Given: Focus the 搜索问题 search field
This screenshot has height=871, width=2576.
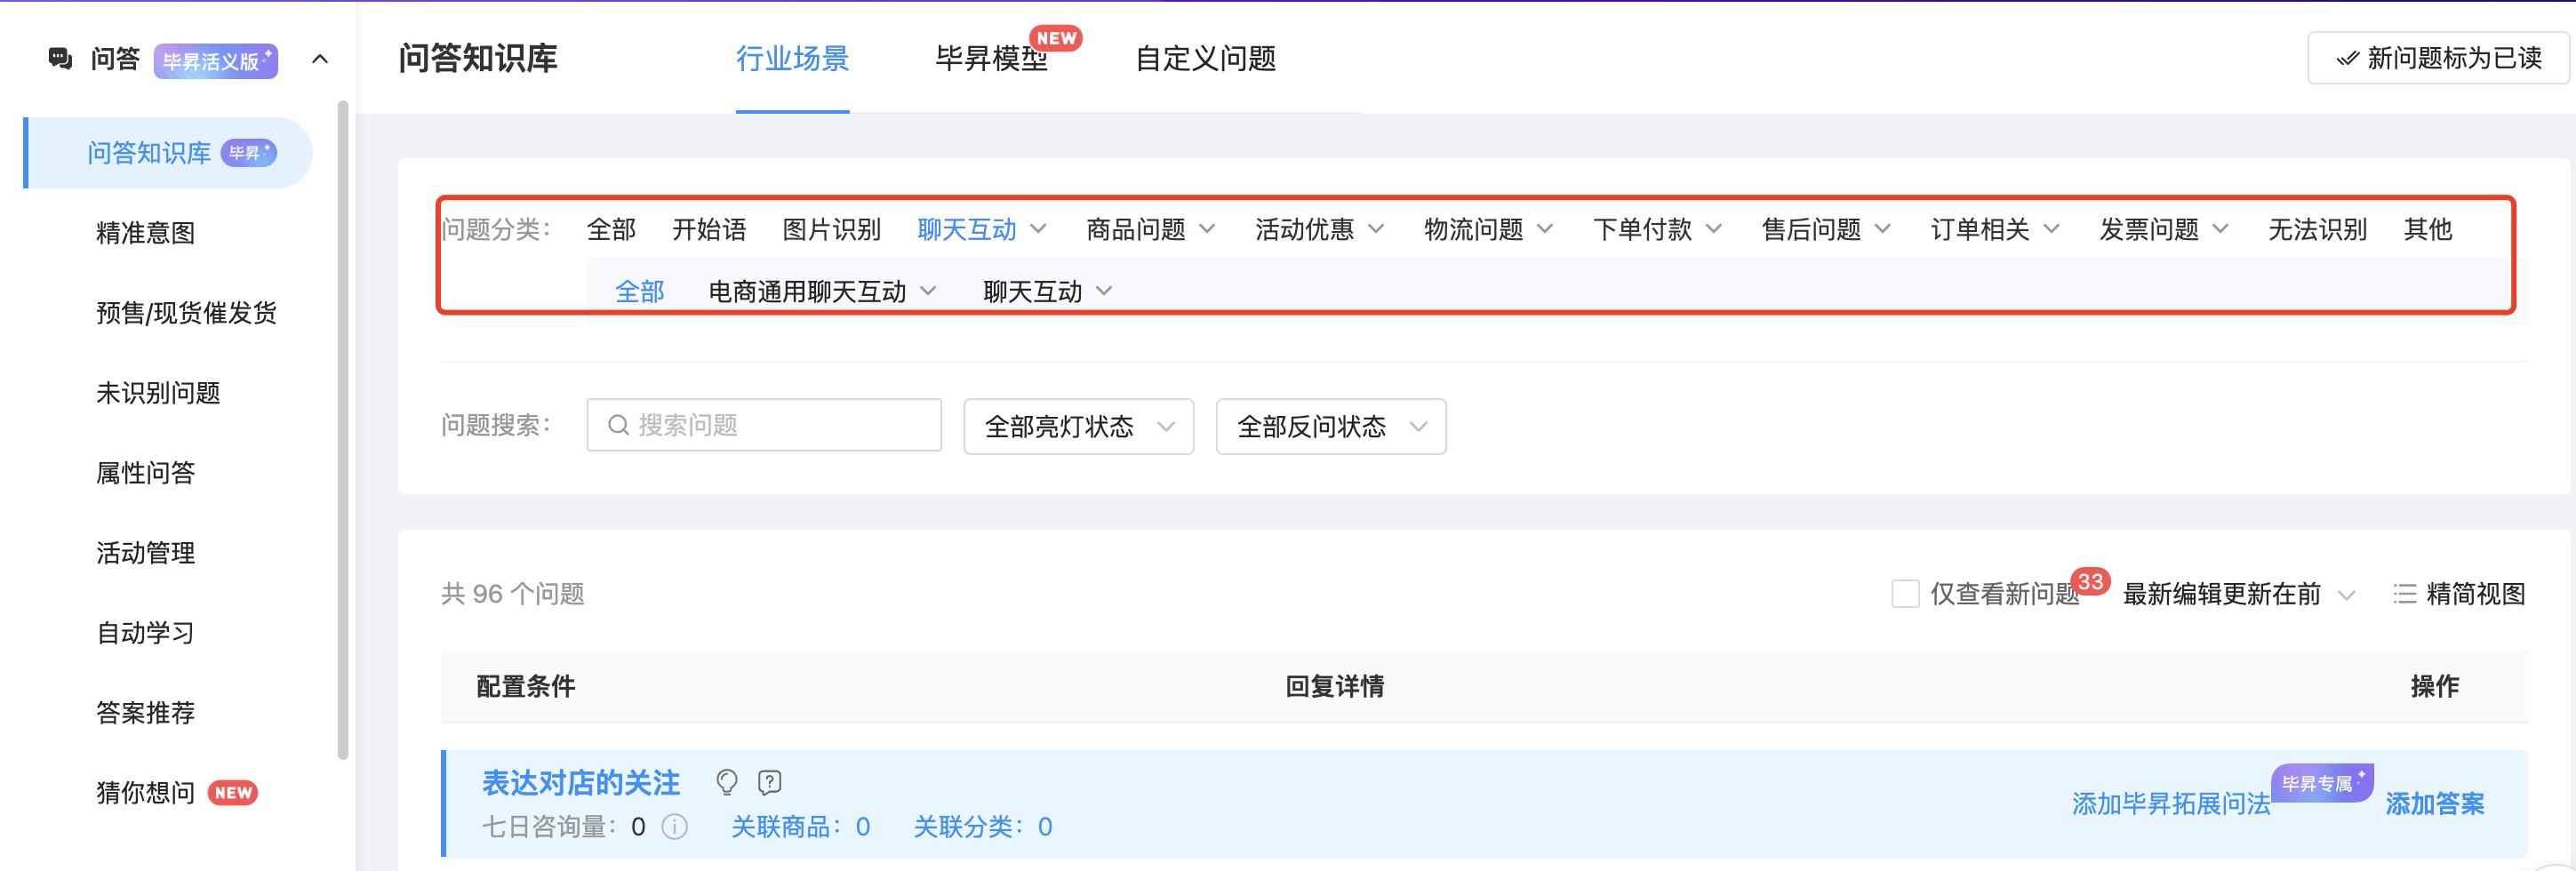Looking at the screenshot, I should click(764, 426).
